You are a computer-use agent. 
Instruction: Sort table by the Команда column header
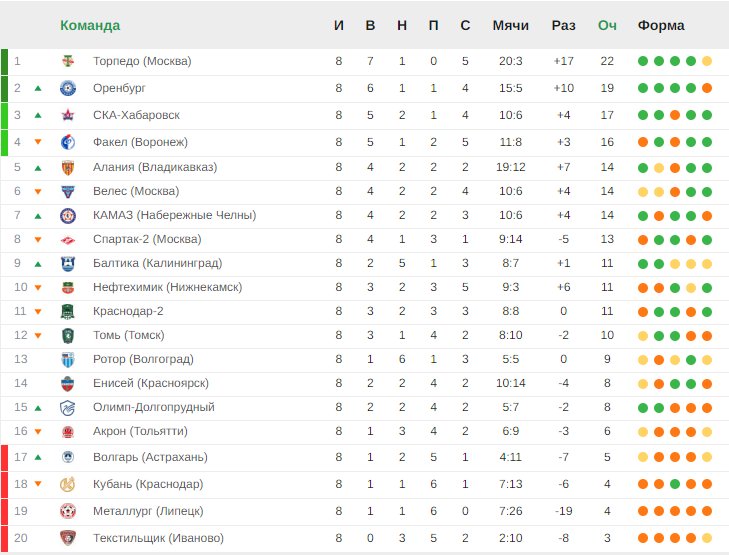tap(90, 25)
